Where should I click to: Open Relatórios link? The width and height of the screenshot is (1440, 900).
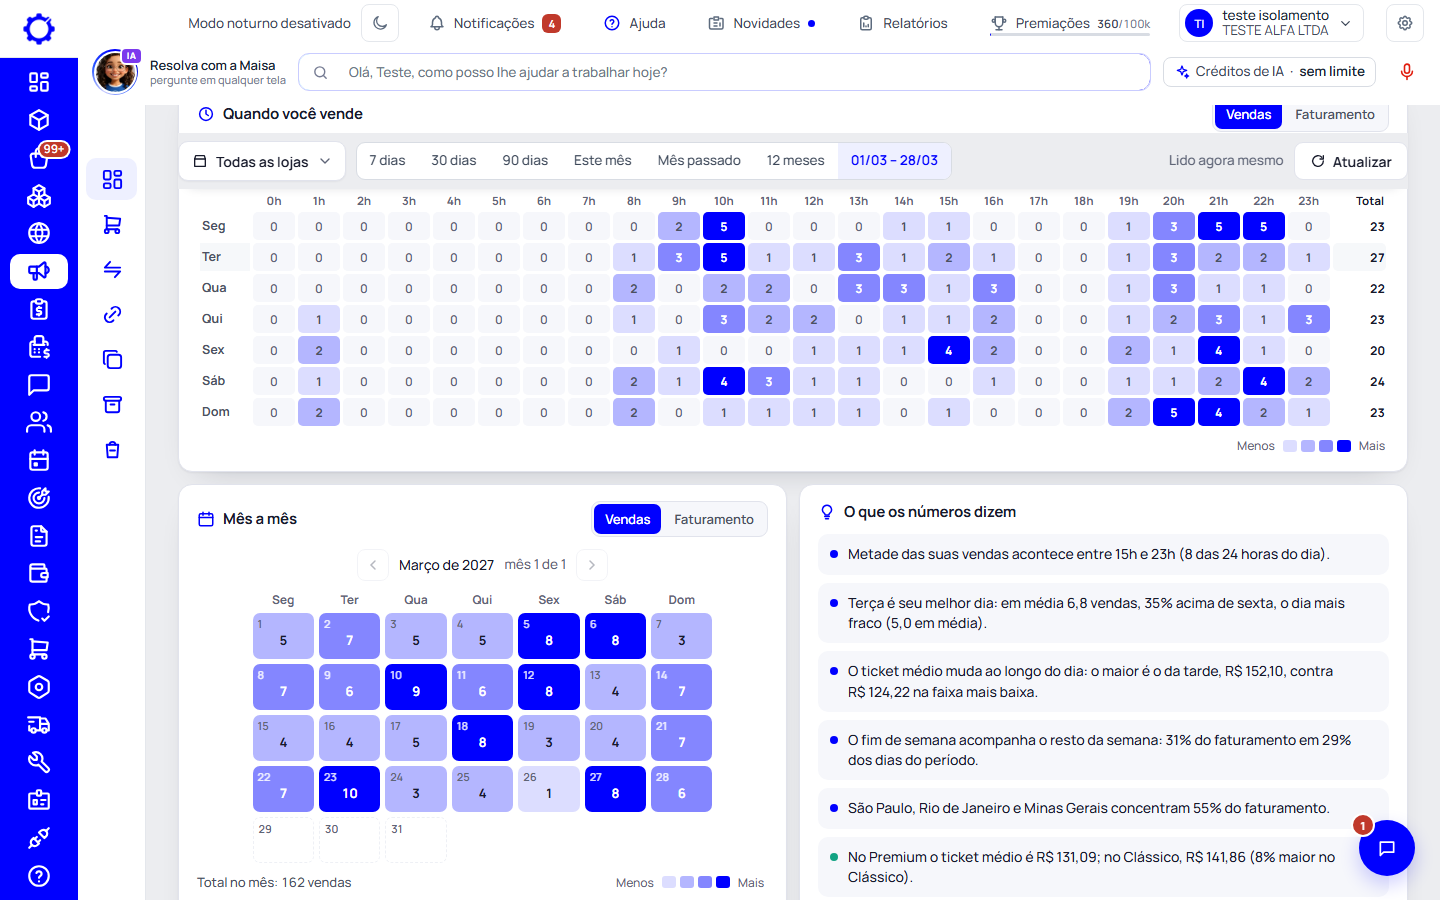coord(903,23)
